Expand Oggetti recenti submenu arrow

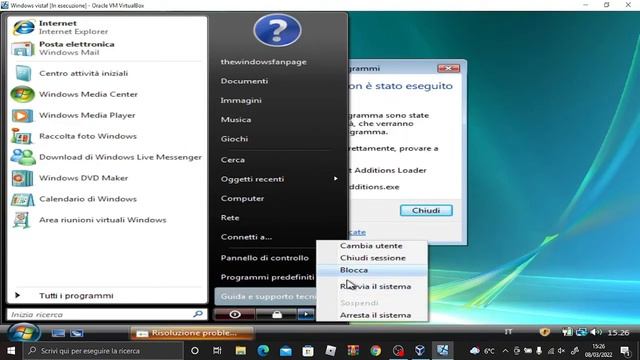coord(336,179)
